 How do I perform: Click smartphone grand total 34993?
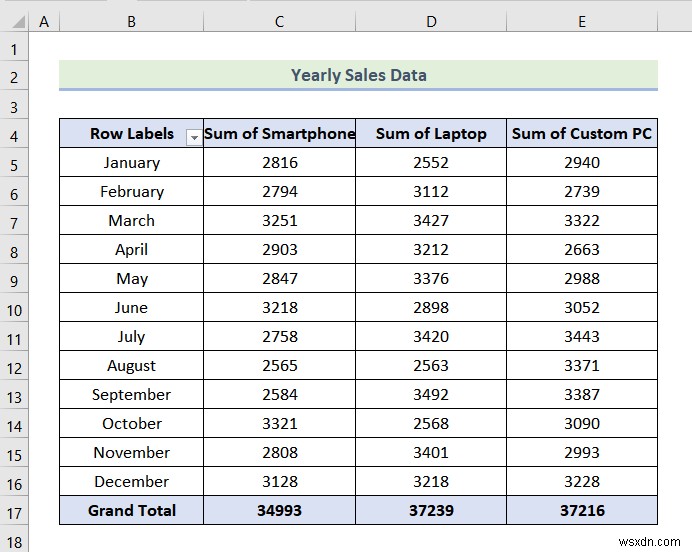coord(279,510)
